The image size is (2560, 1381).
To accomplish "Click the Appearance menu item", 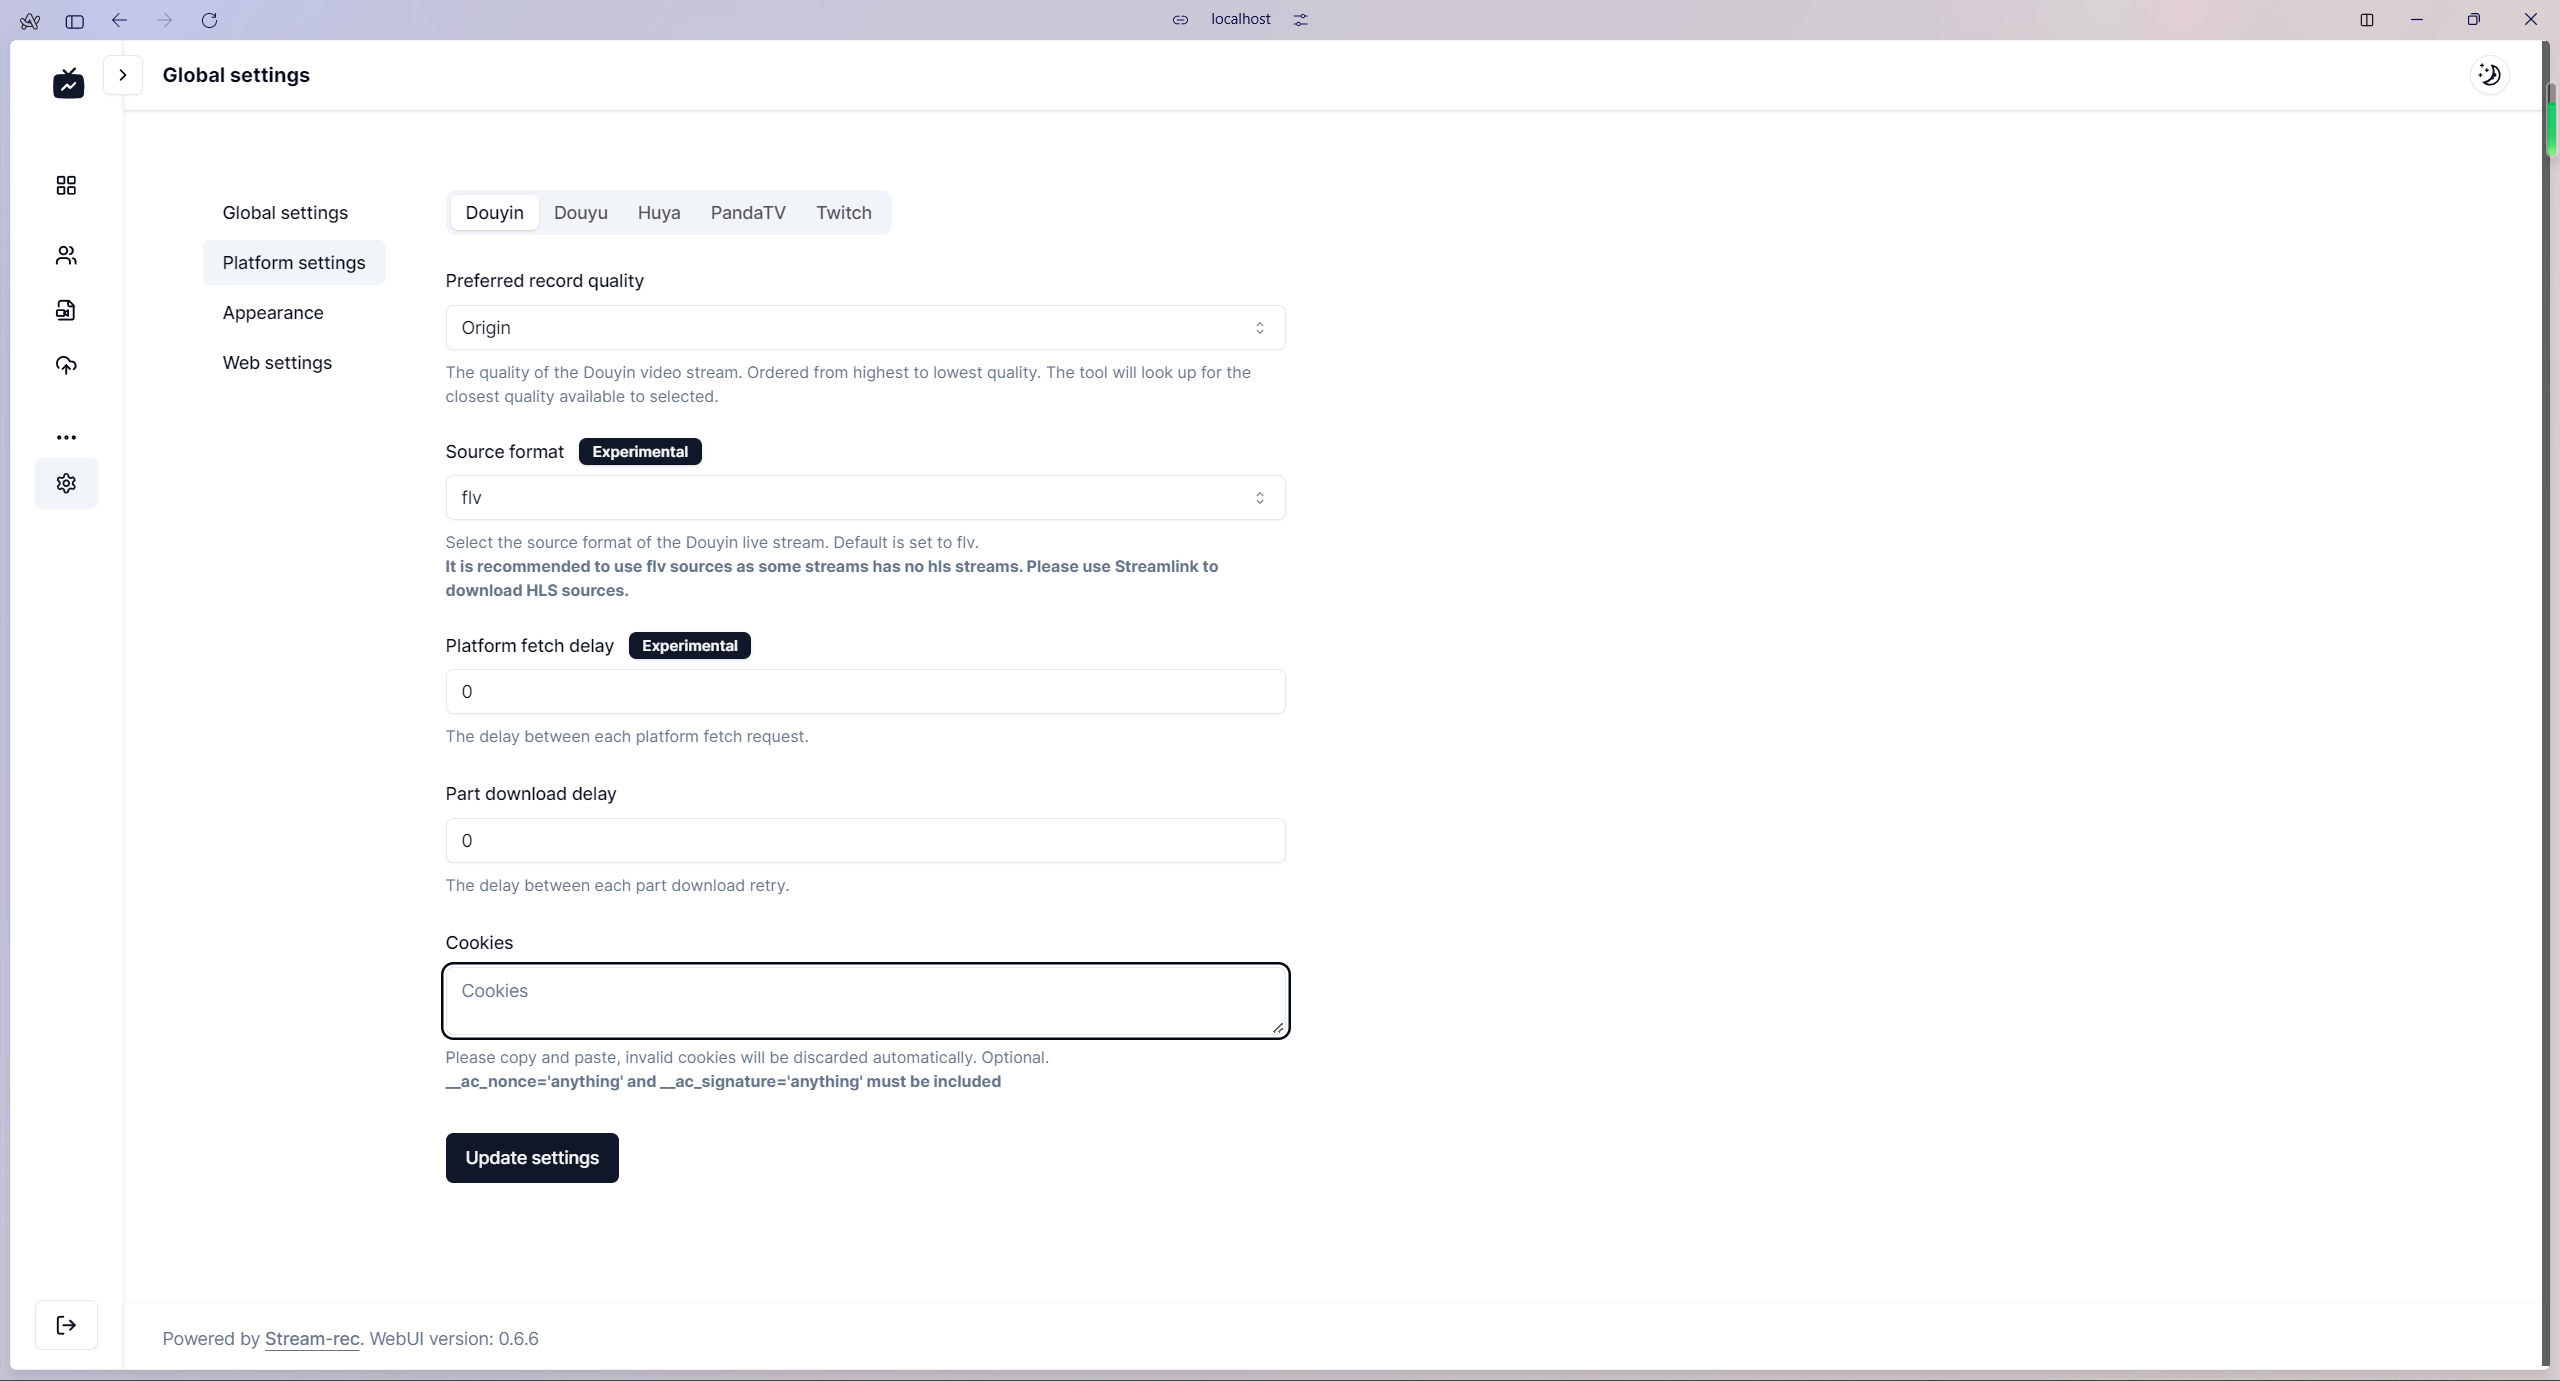I will point(270,311).
